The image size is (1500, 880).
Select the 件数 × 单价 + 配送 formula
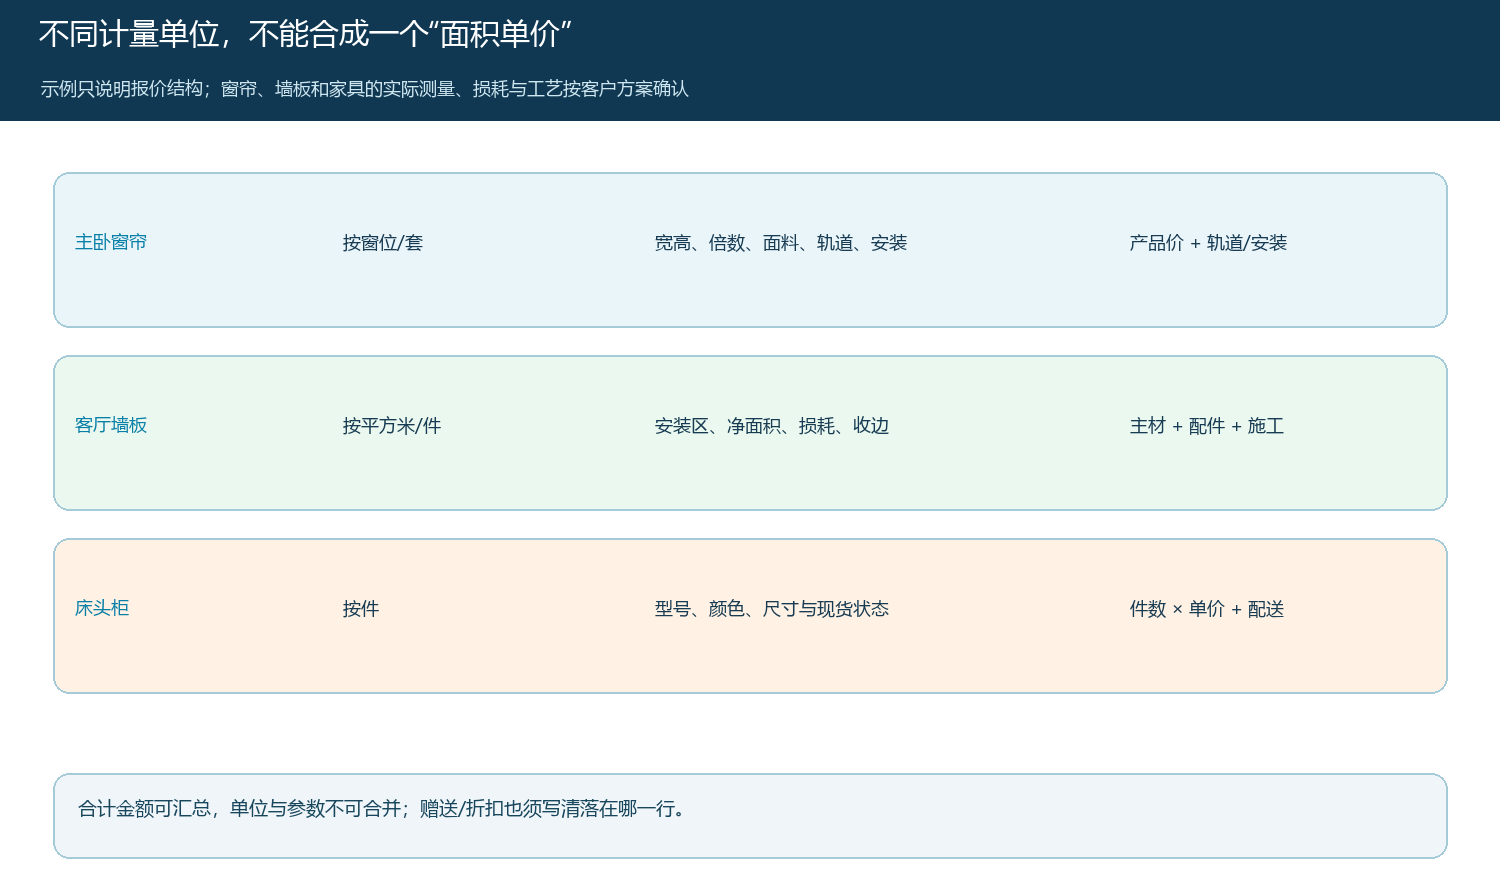tap(1207, 609)
